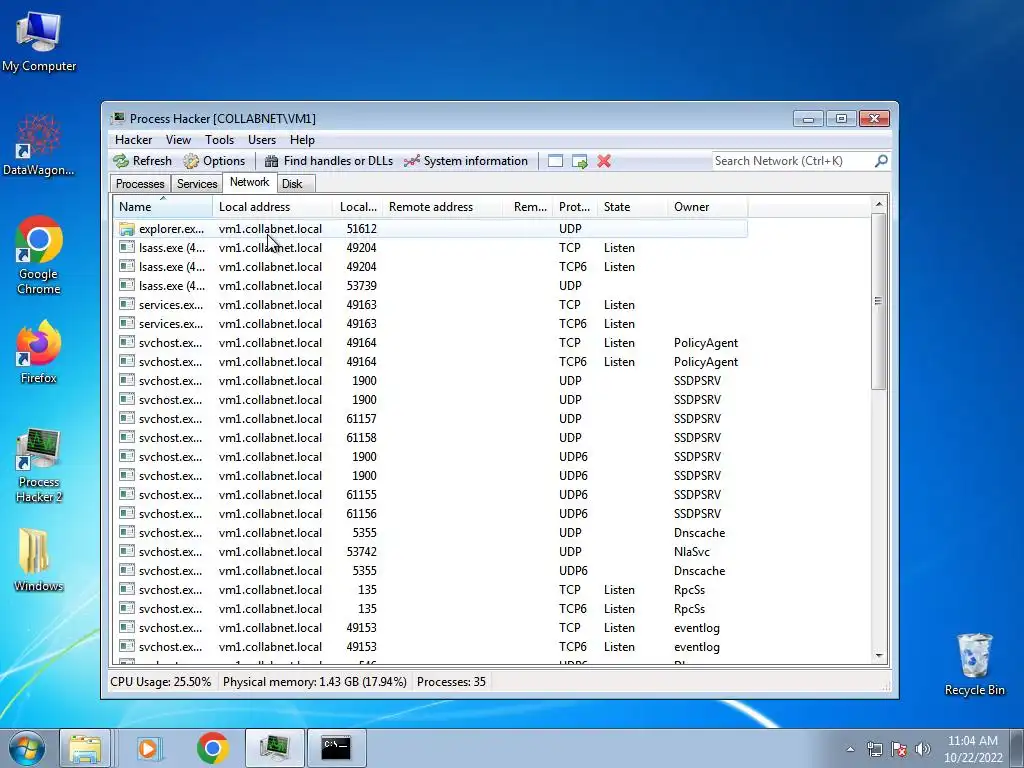Open the Hacker menu
The height and width of the screenshot is (768, 1024).
click(x=133, y=140)
